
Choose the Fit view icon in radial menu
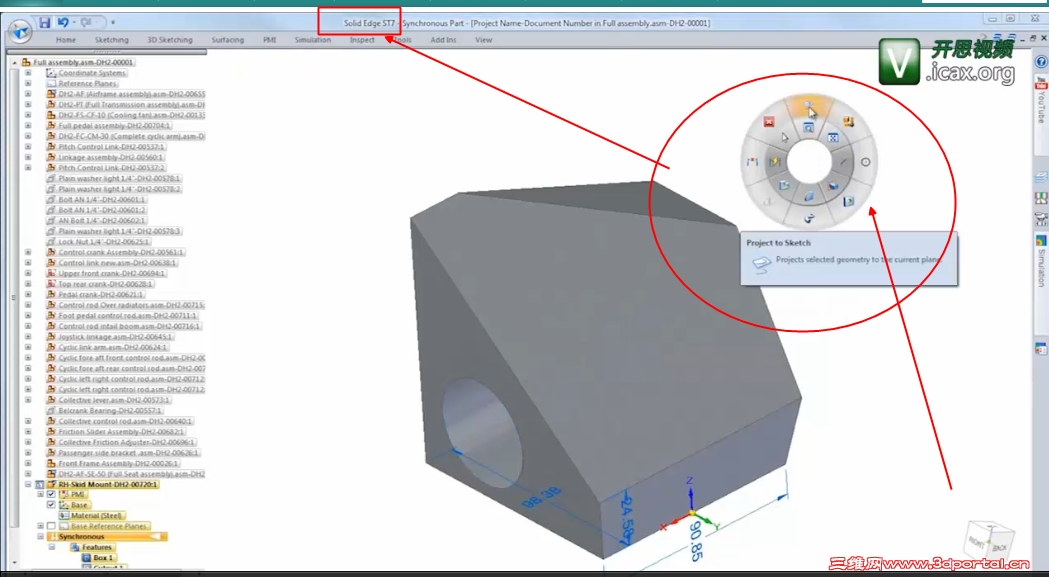(833, 137)
